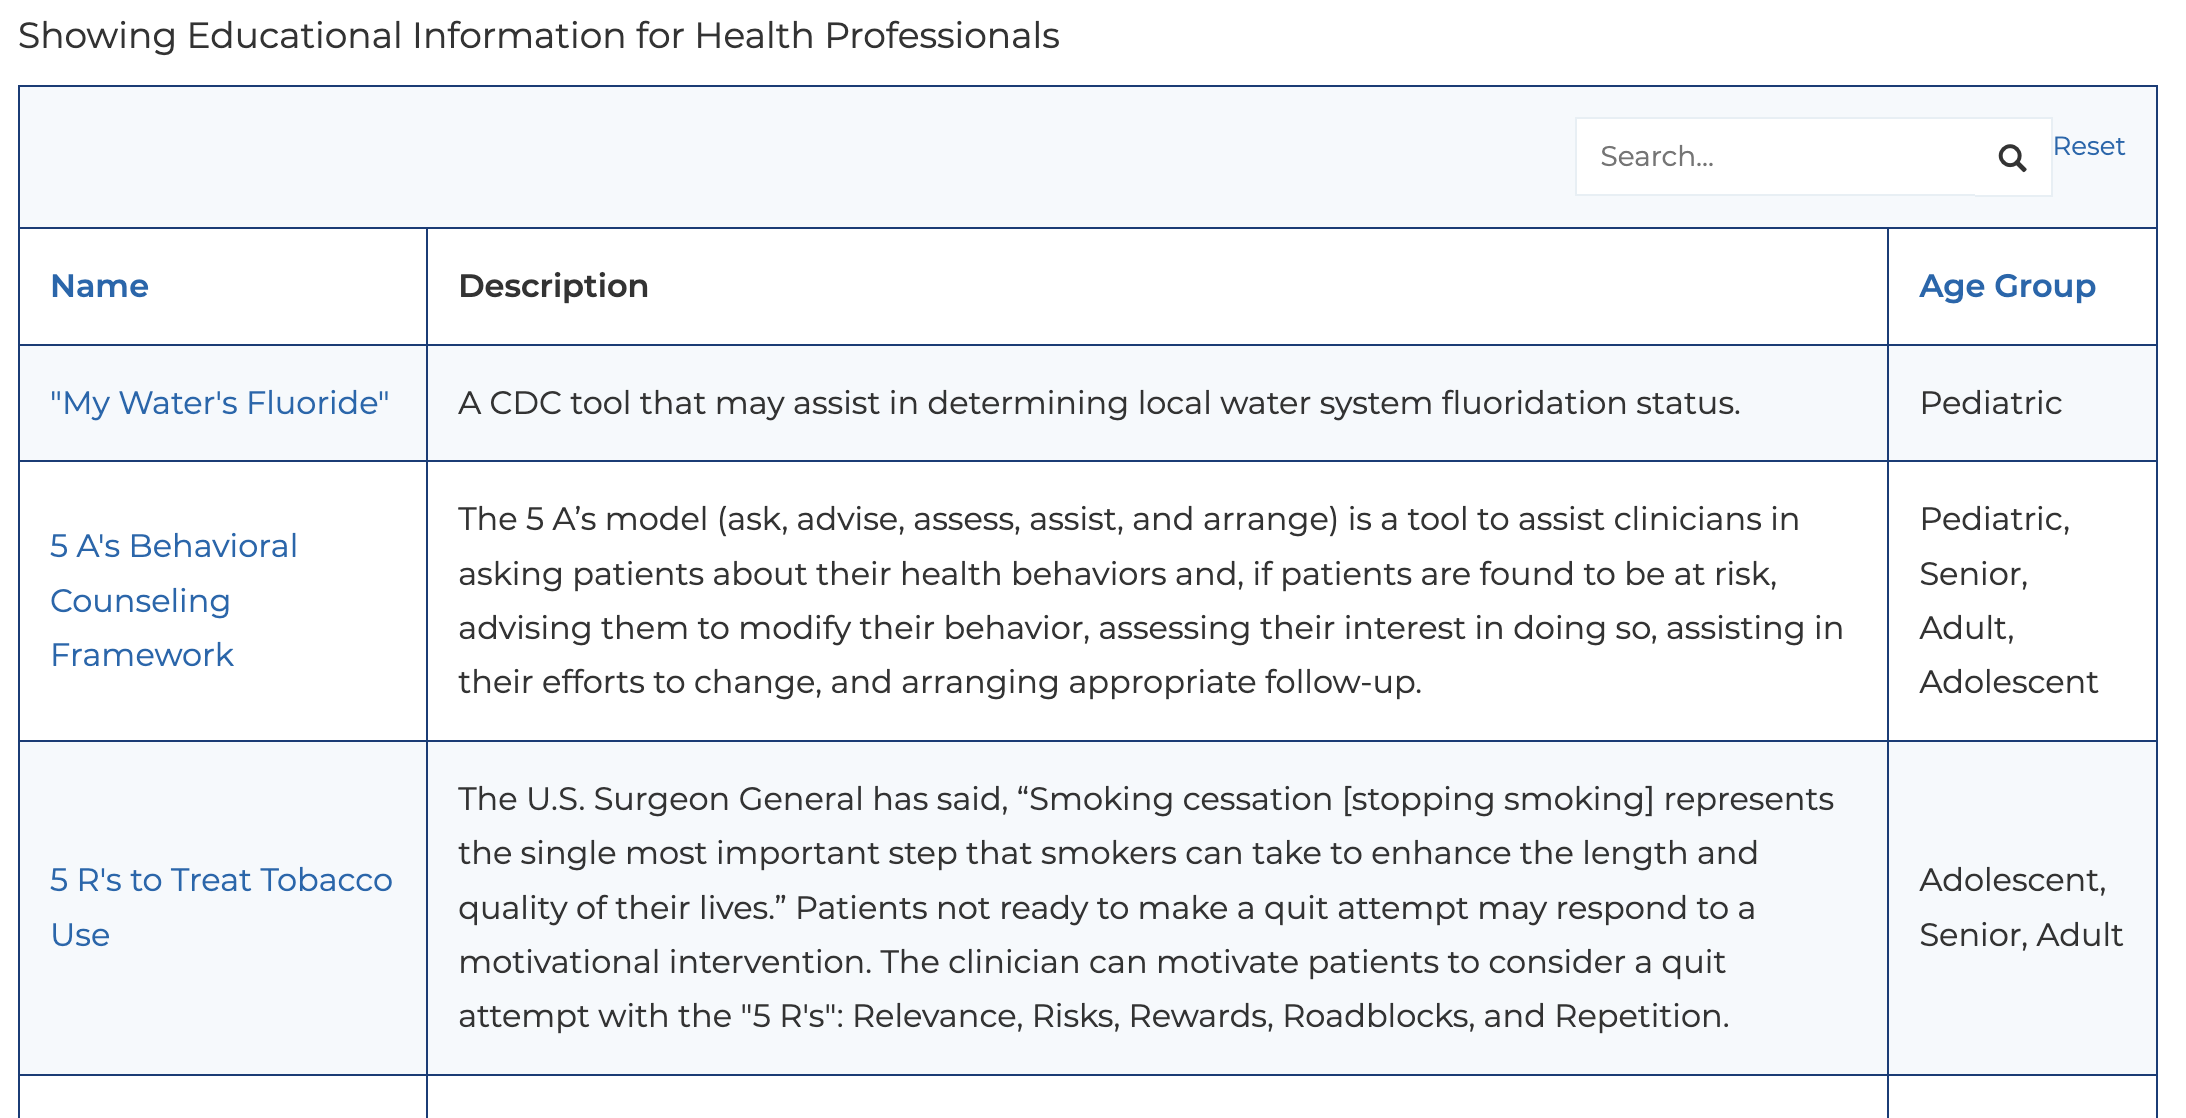The height and width of the screenshot is (1118, 2186).
Task: Open 5 A's Behavioral Counseling Framework link
Action: click(x=174, y=600)
